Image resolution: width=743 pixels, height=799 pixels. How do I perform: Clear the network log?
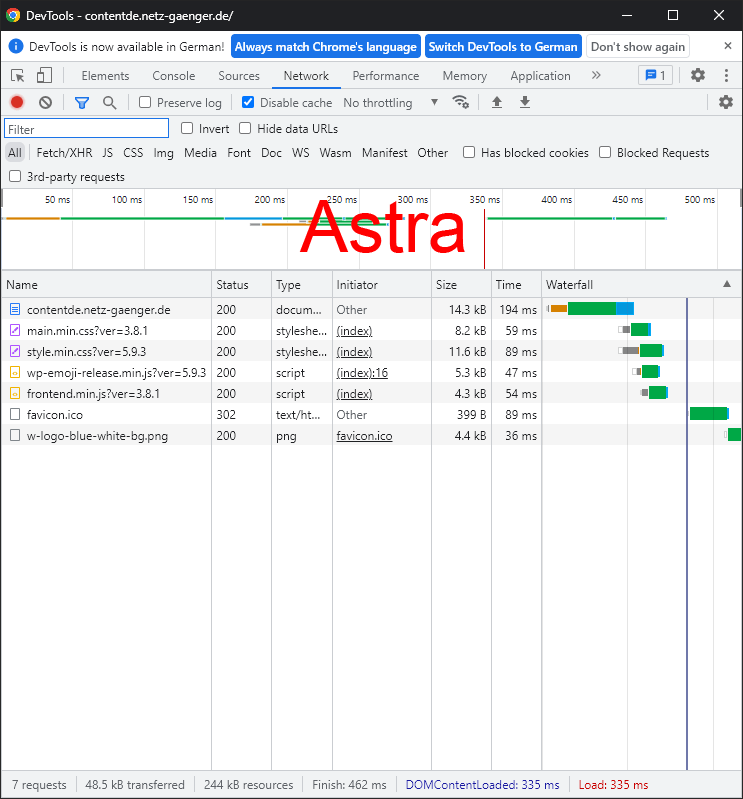45,102
